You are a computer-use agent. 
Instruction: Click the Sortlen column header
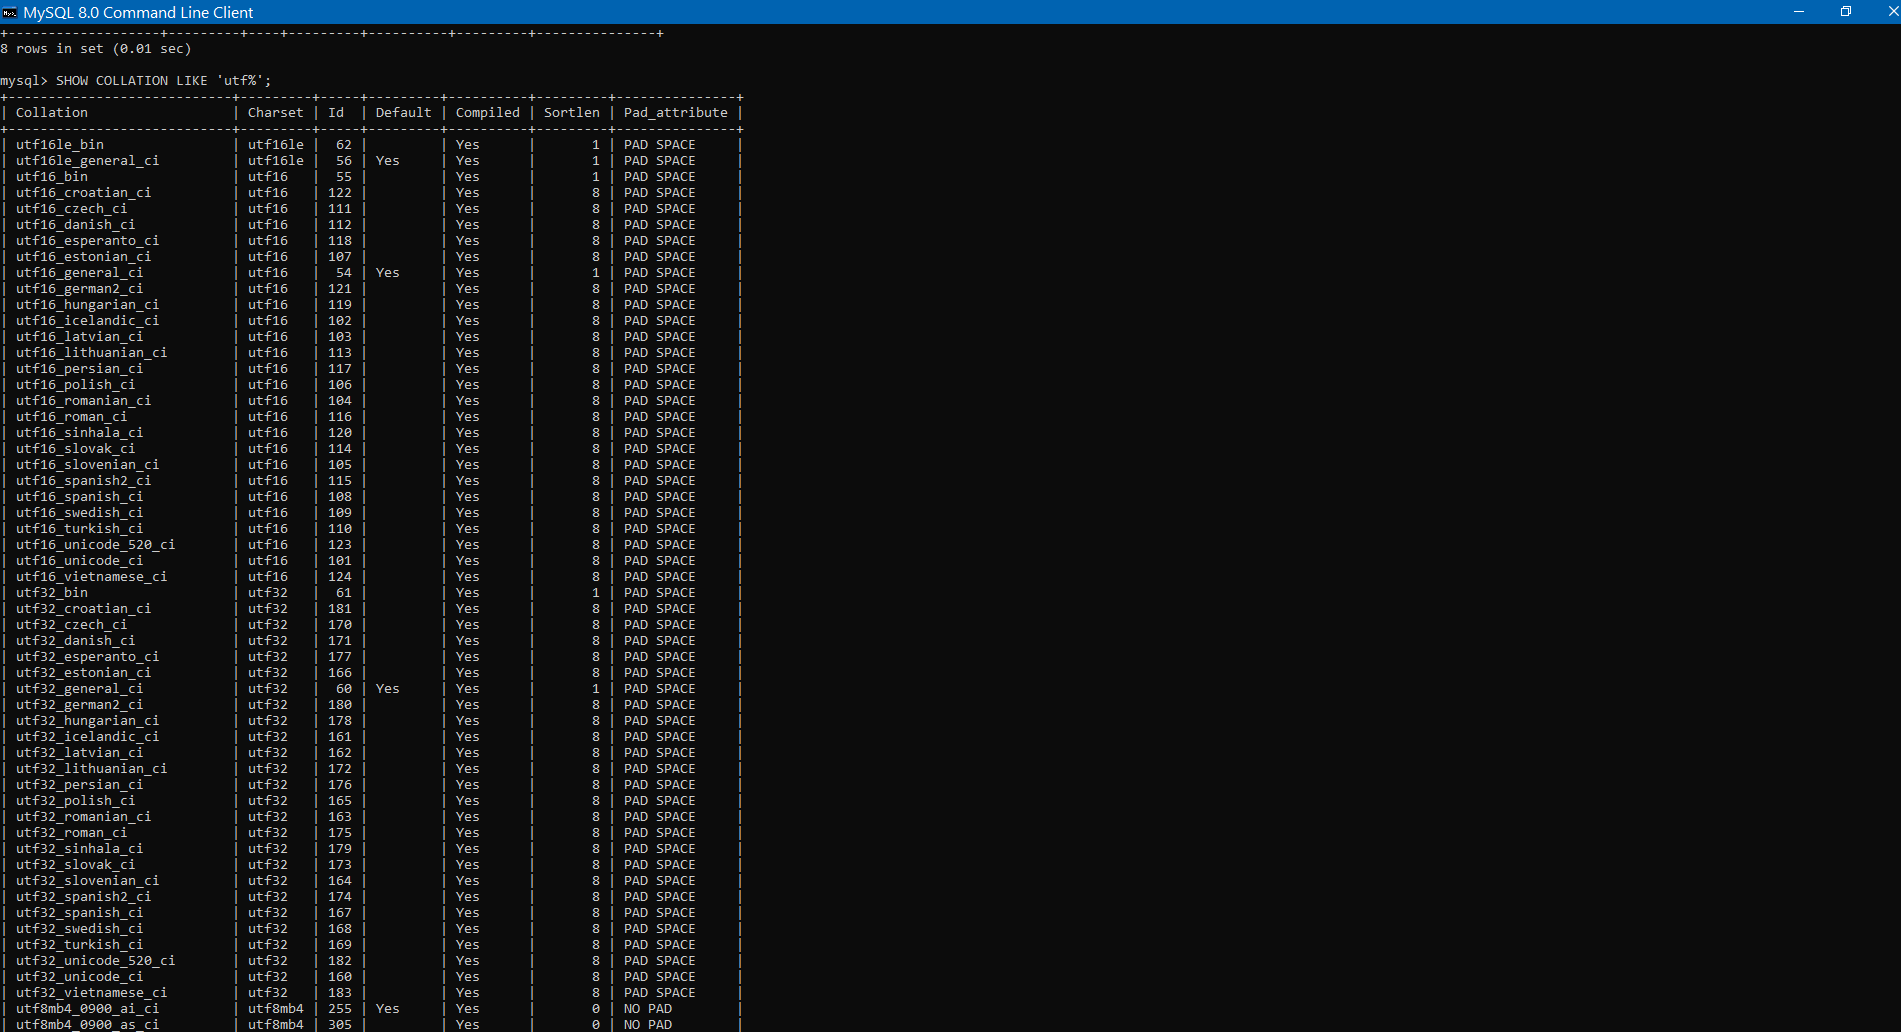click(x=571, y=112)
